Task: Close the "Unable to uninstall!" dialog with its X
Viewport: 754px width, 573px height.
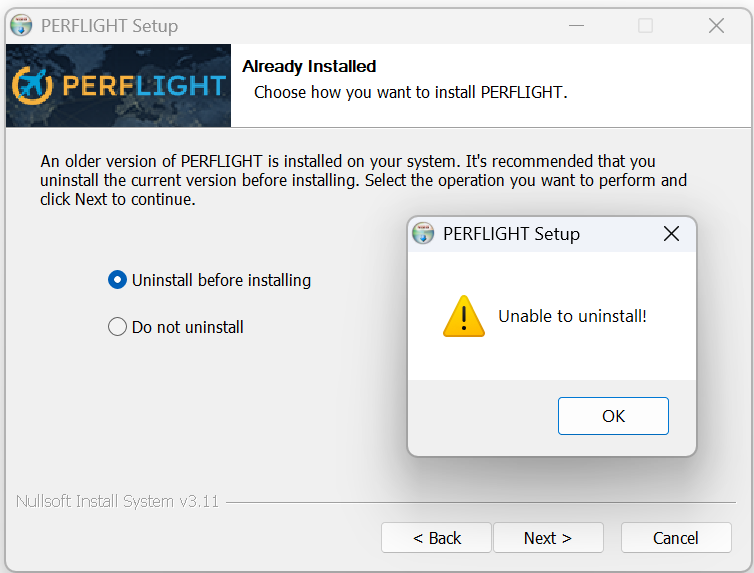Action: (x=671, y=234)
